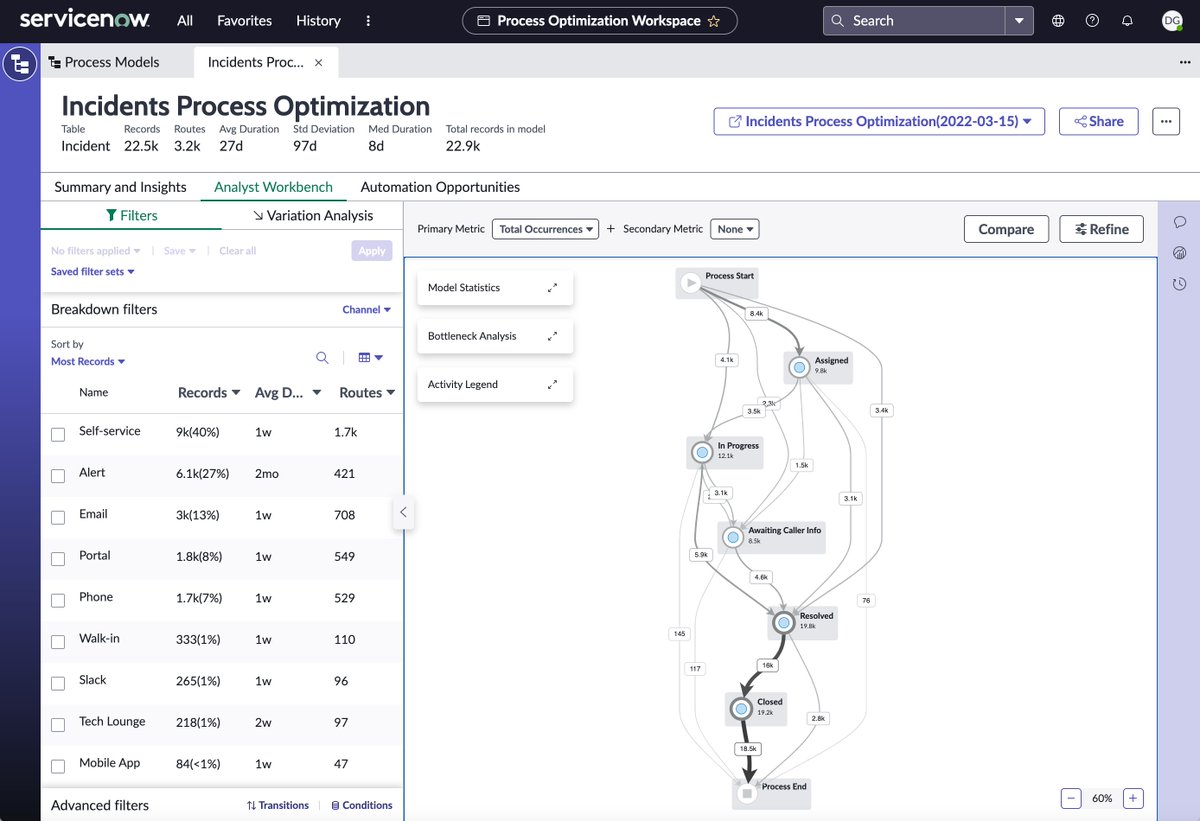Open the table view options icon
Image resolution: width=1200 pixels, height=821 pixels.
370,357
